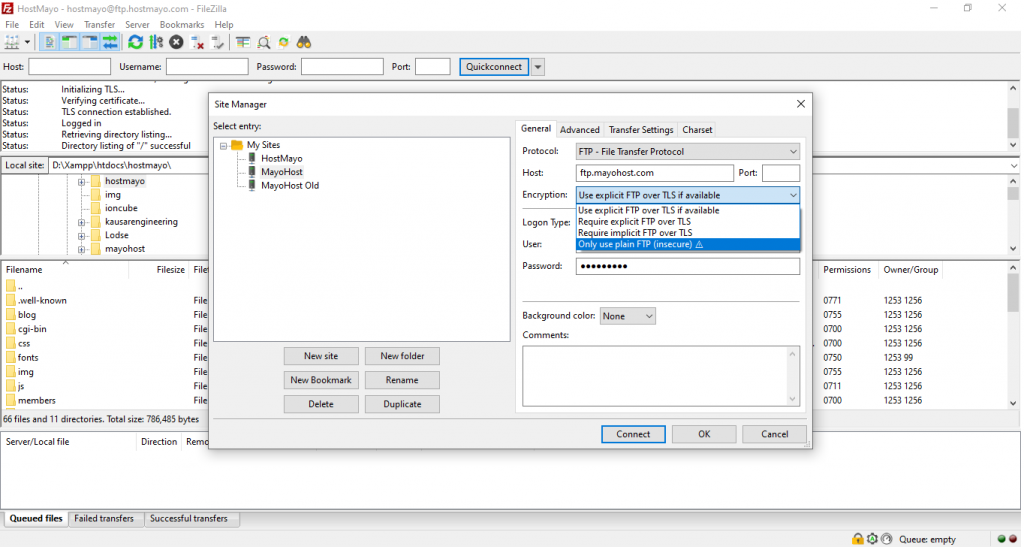Open the Protocol dropdown
The height and width of the screenshot is (547, 1024).
pyautogui.click(x=688, y=151)
